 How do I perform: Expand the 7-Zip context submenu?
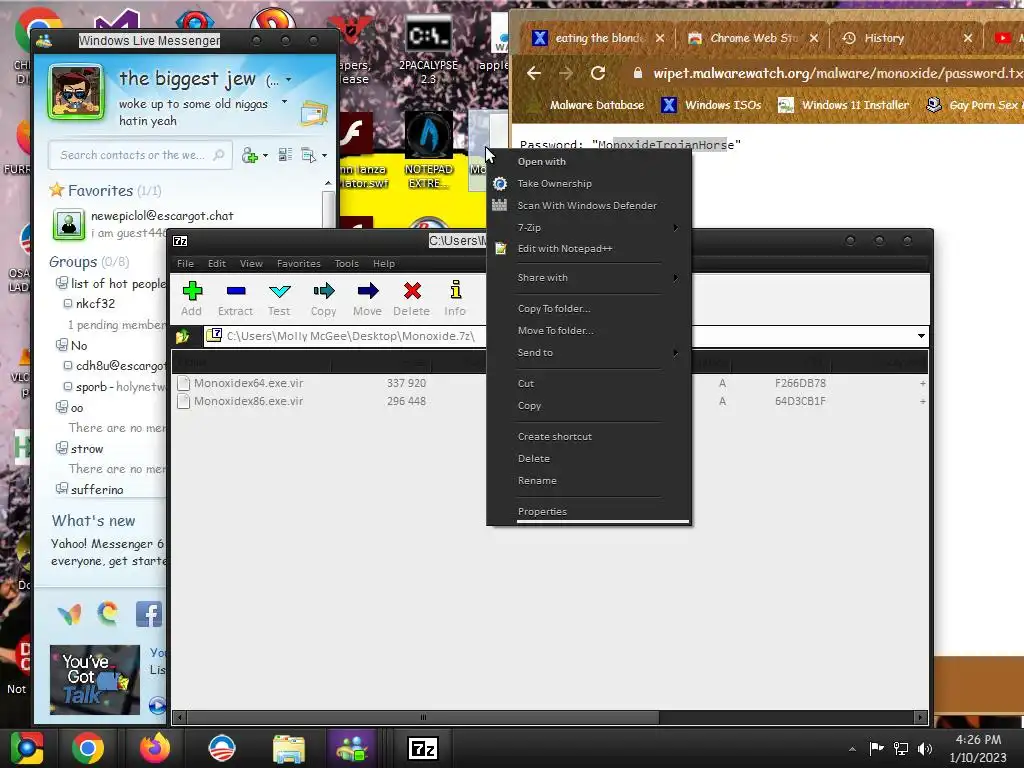point(588,227)
